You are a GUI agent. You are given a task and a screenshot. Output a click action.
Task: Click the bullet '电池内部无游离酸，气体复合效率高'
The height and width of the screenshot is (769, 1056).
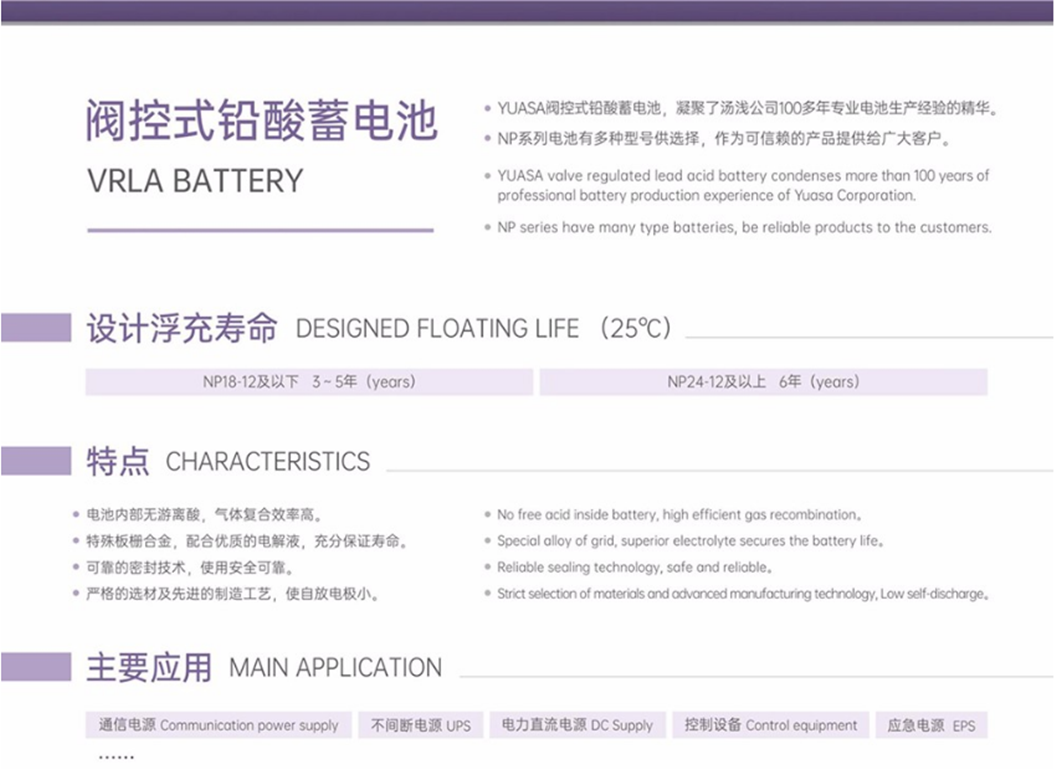coord(205,515)
